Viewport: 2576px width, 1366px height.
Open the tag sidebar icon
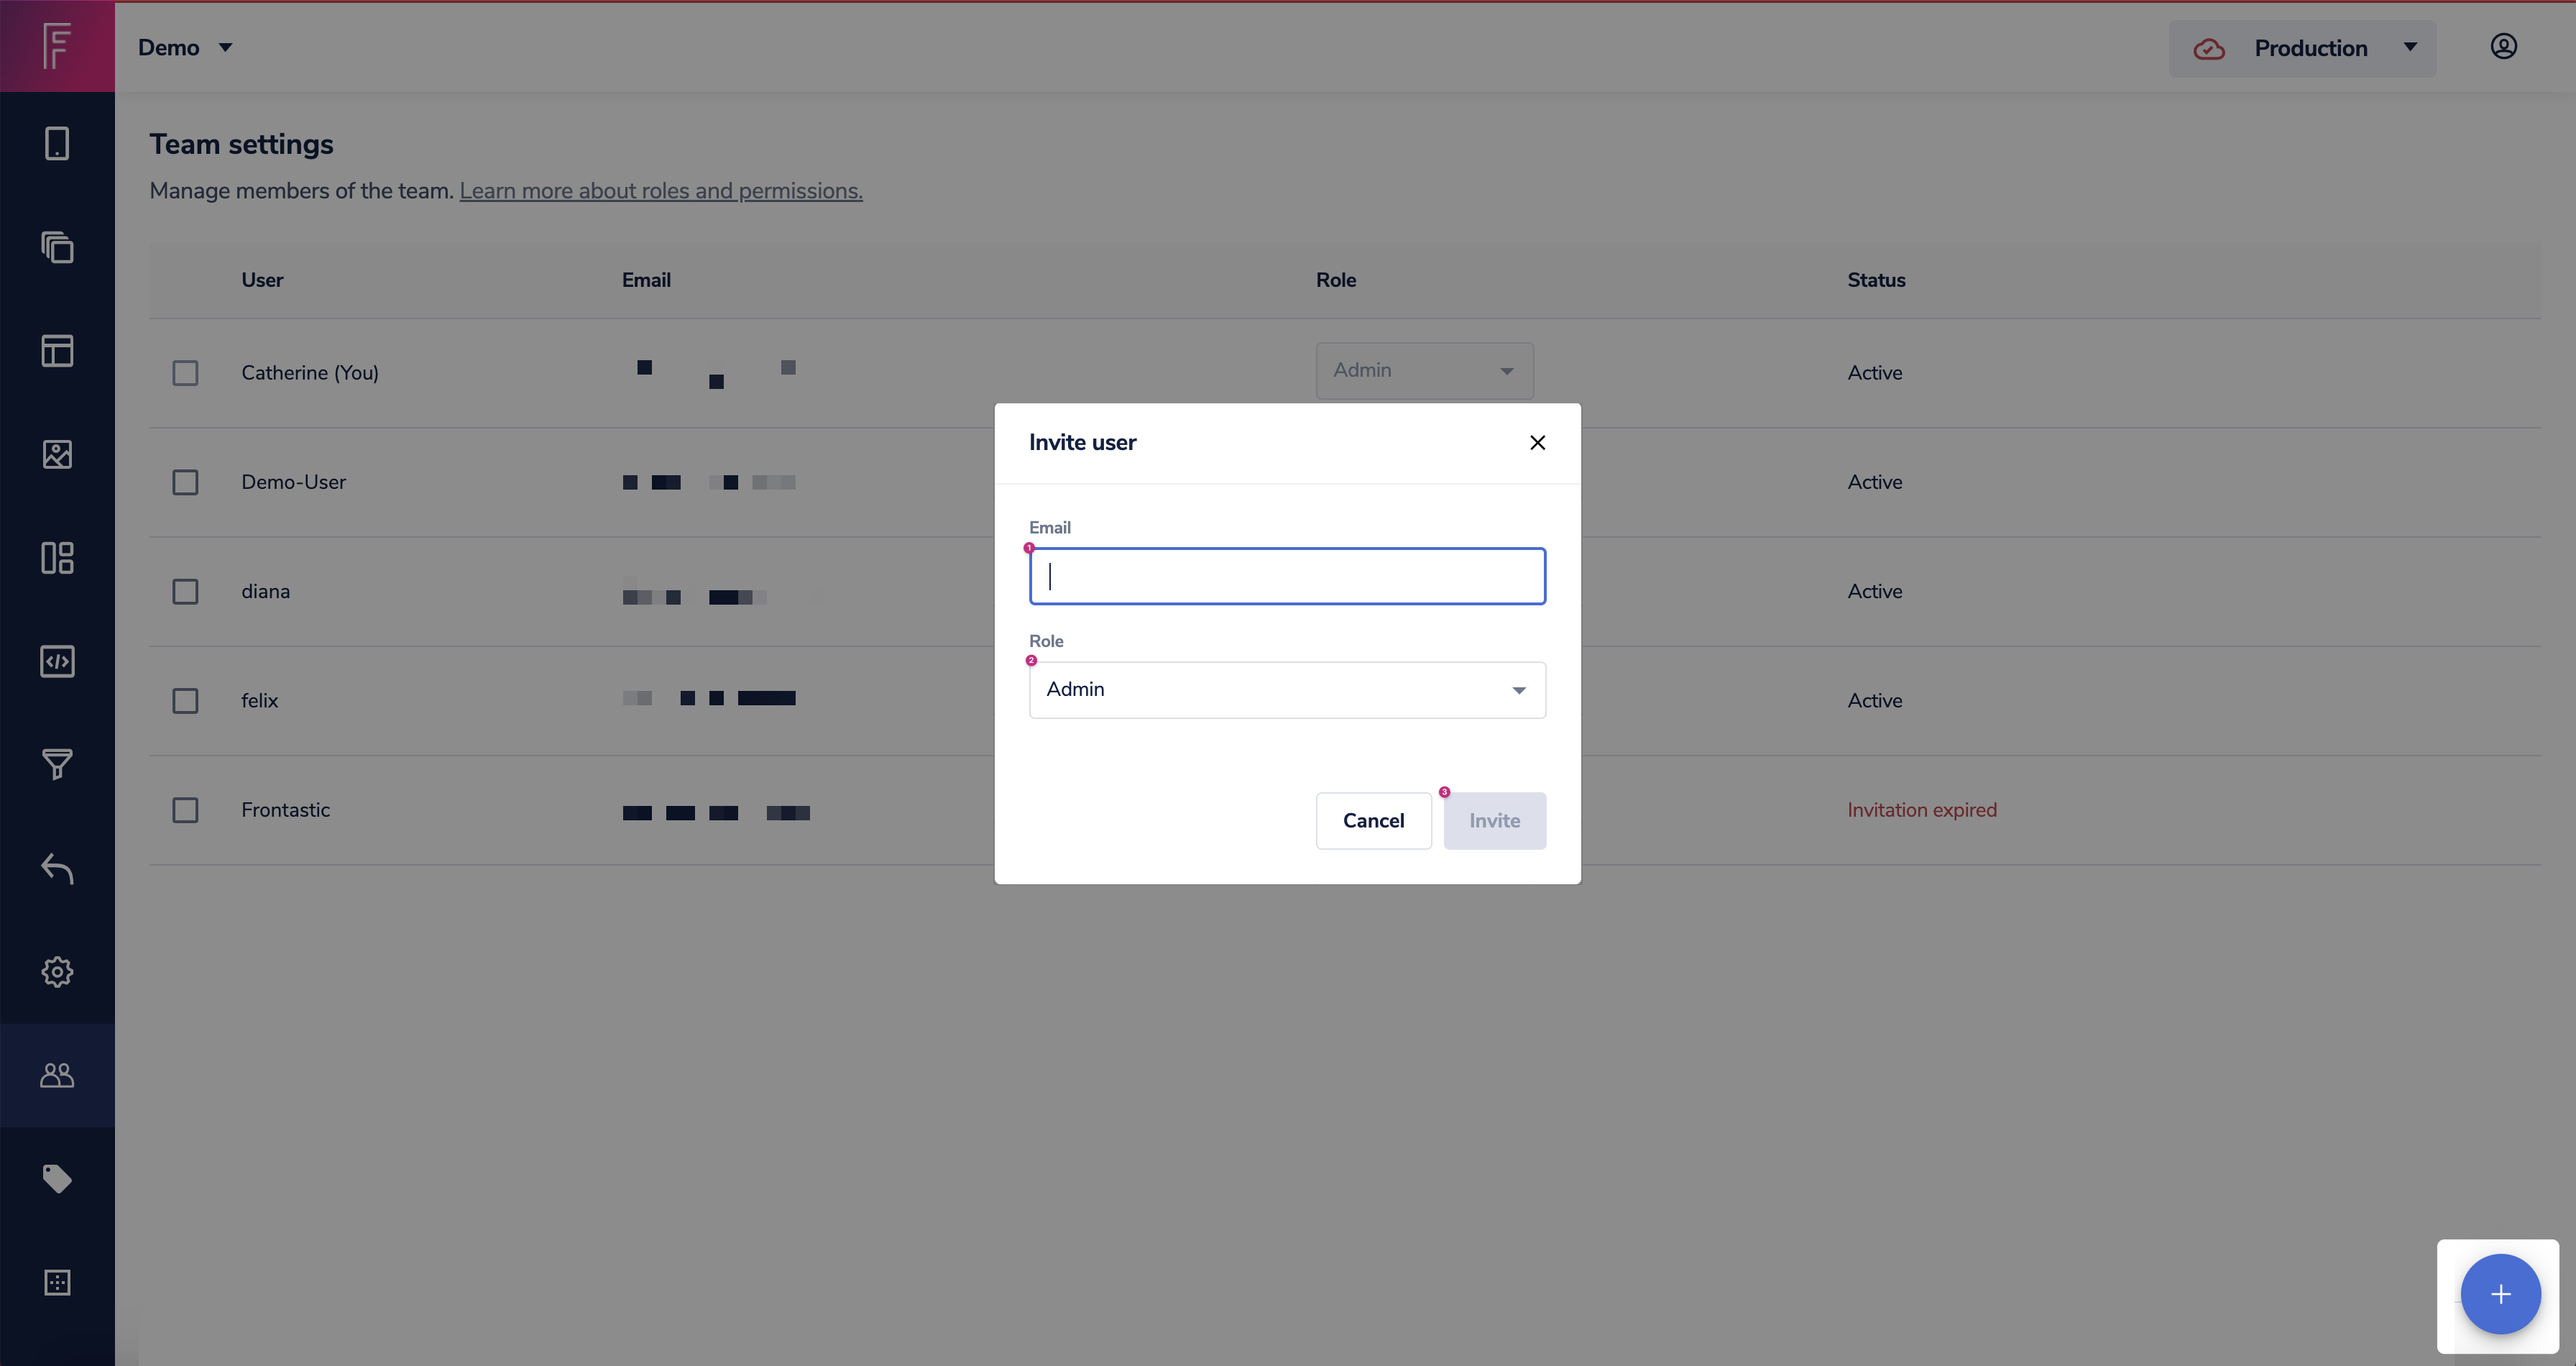pyautogui.click(x=57, y=1178)
